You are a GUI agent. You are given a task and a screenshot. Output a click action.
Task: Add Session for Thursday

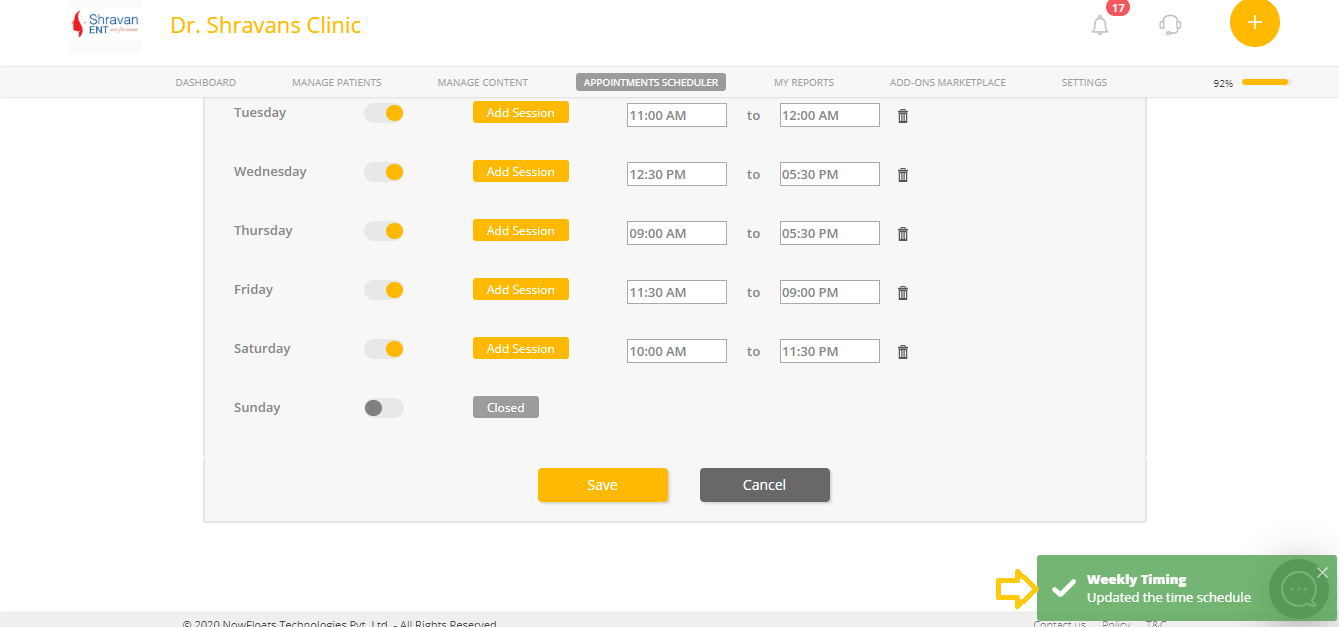point(521,230)
